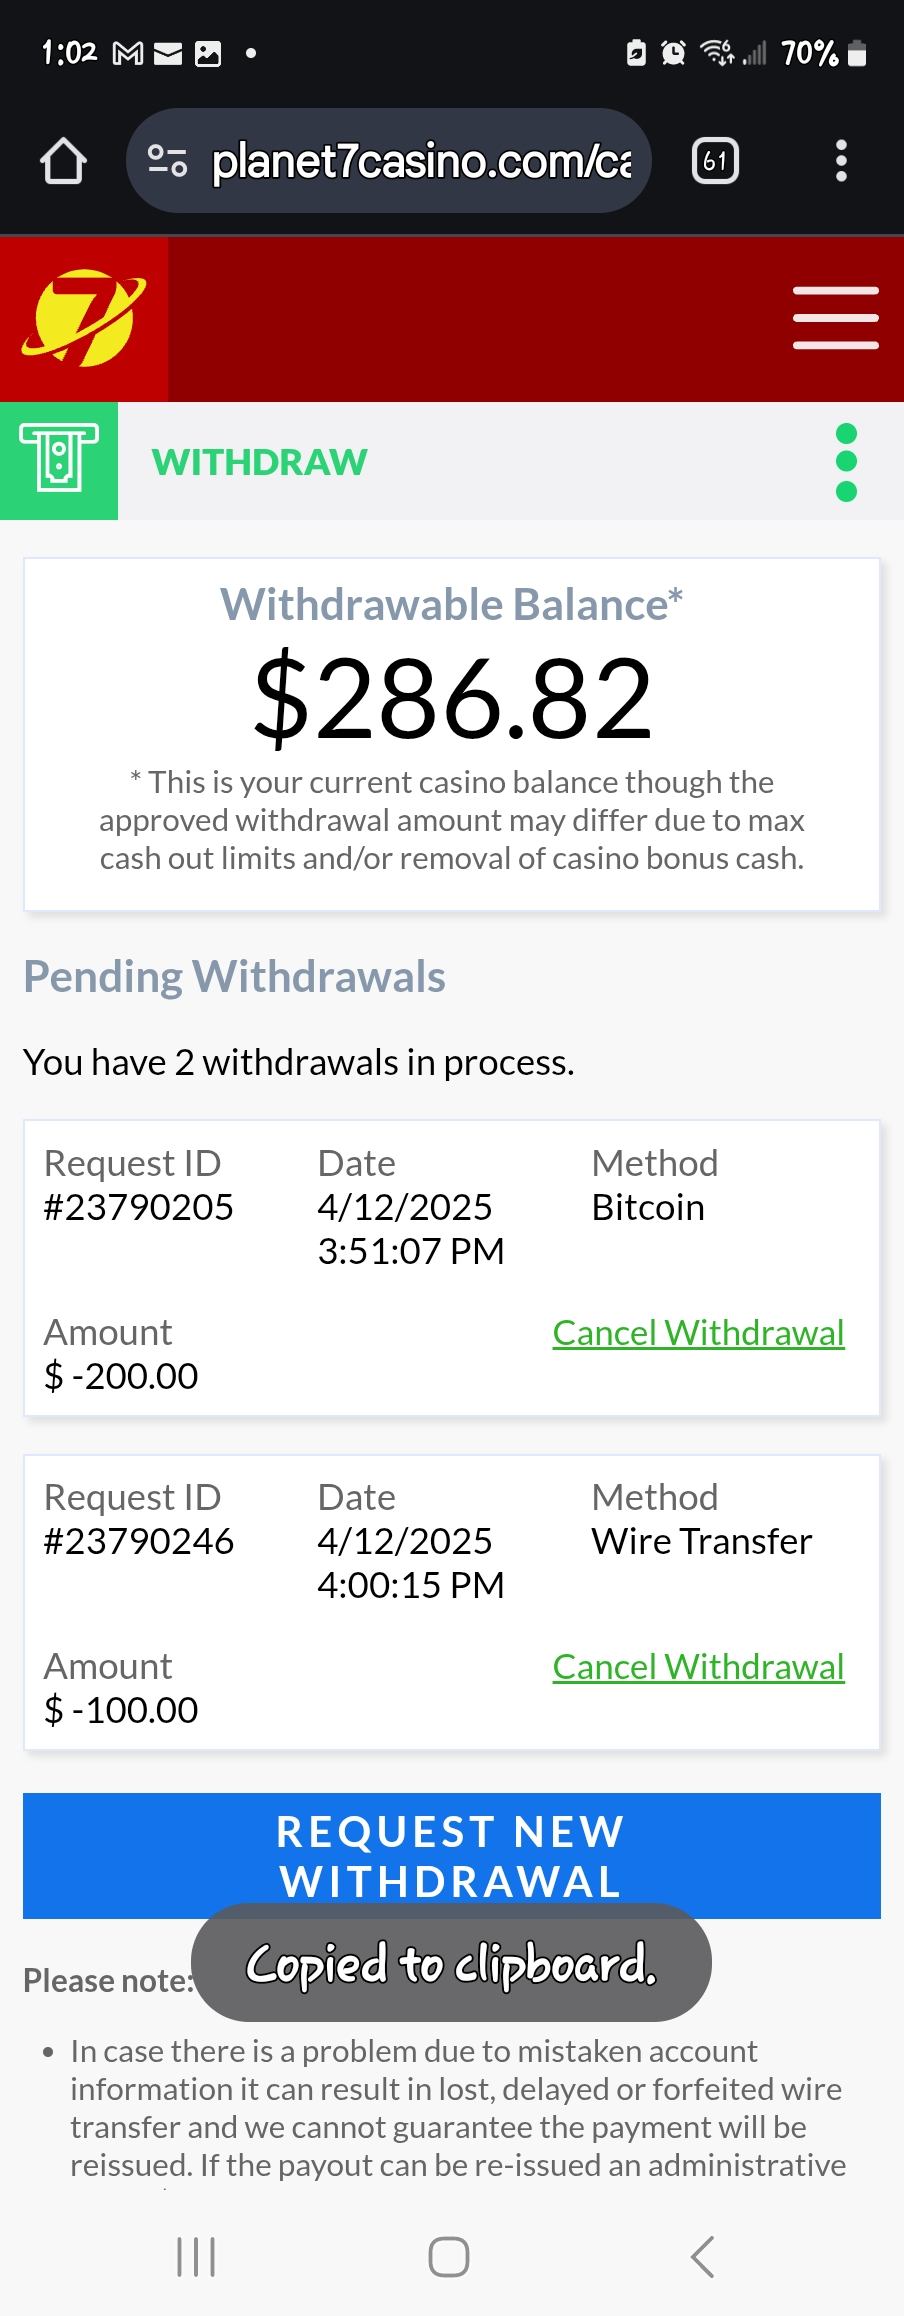
Task: Tap request ID #23790246 text
Action: (x=139, y=1541)
